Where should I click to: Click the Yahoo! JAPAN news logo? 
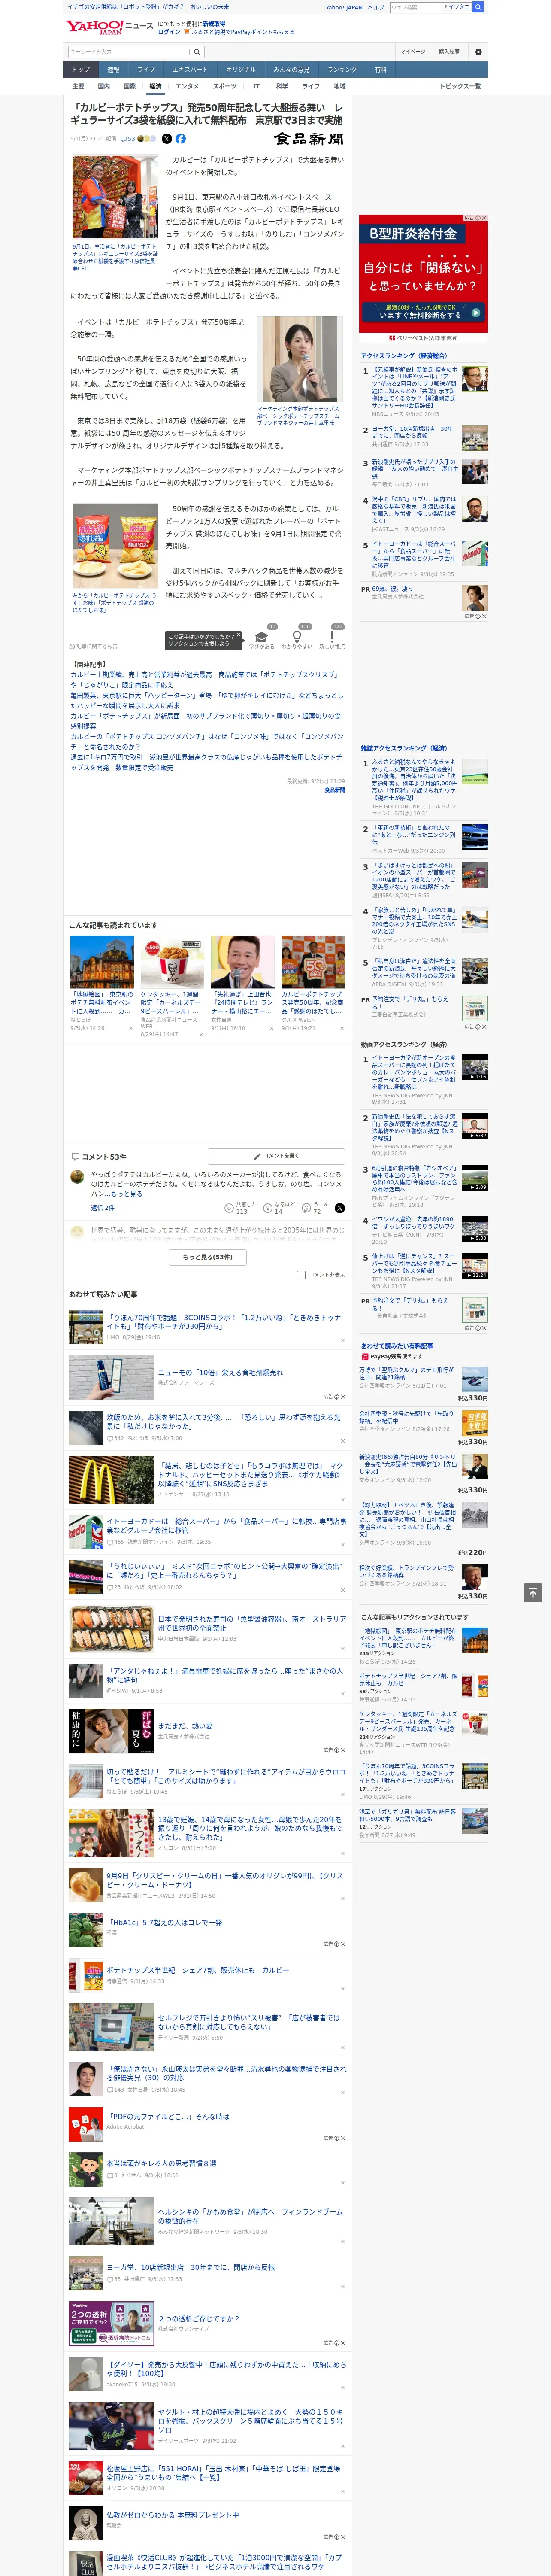(x=110, y=27)
